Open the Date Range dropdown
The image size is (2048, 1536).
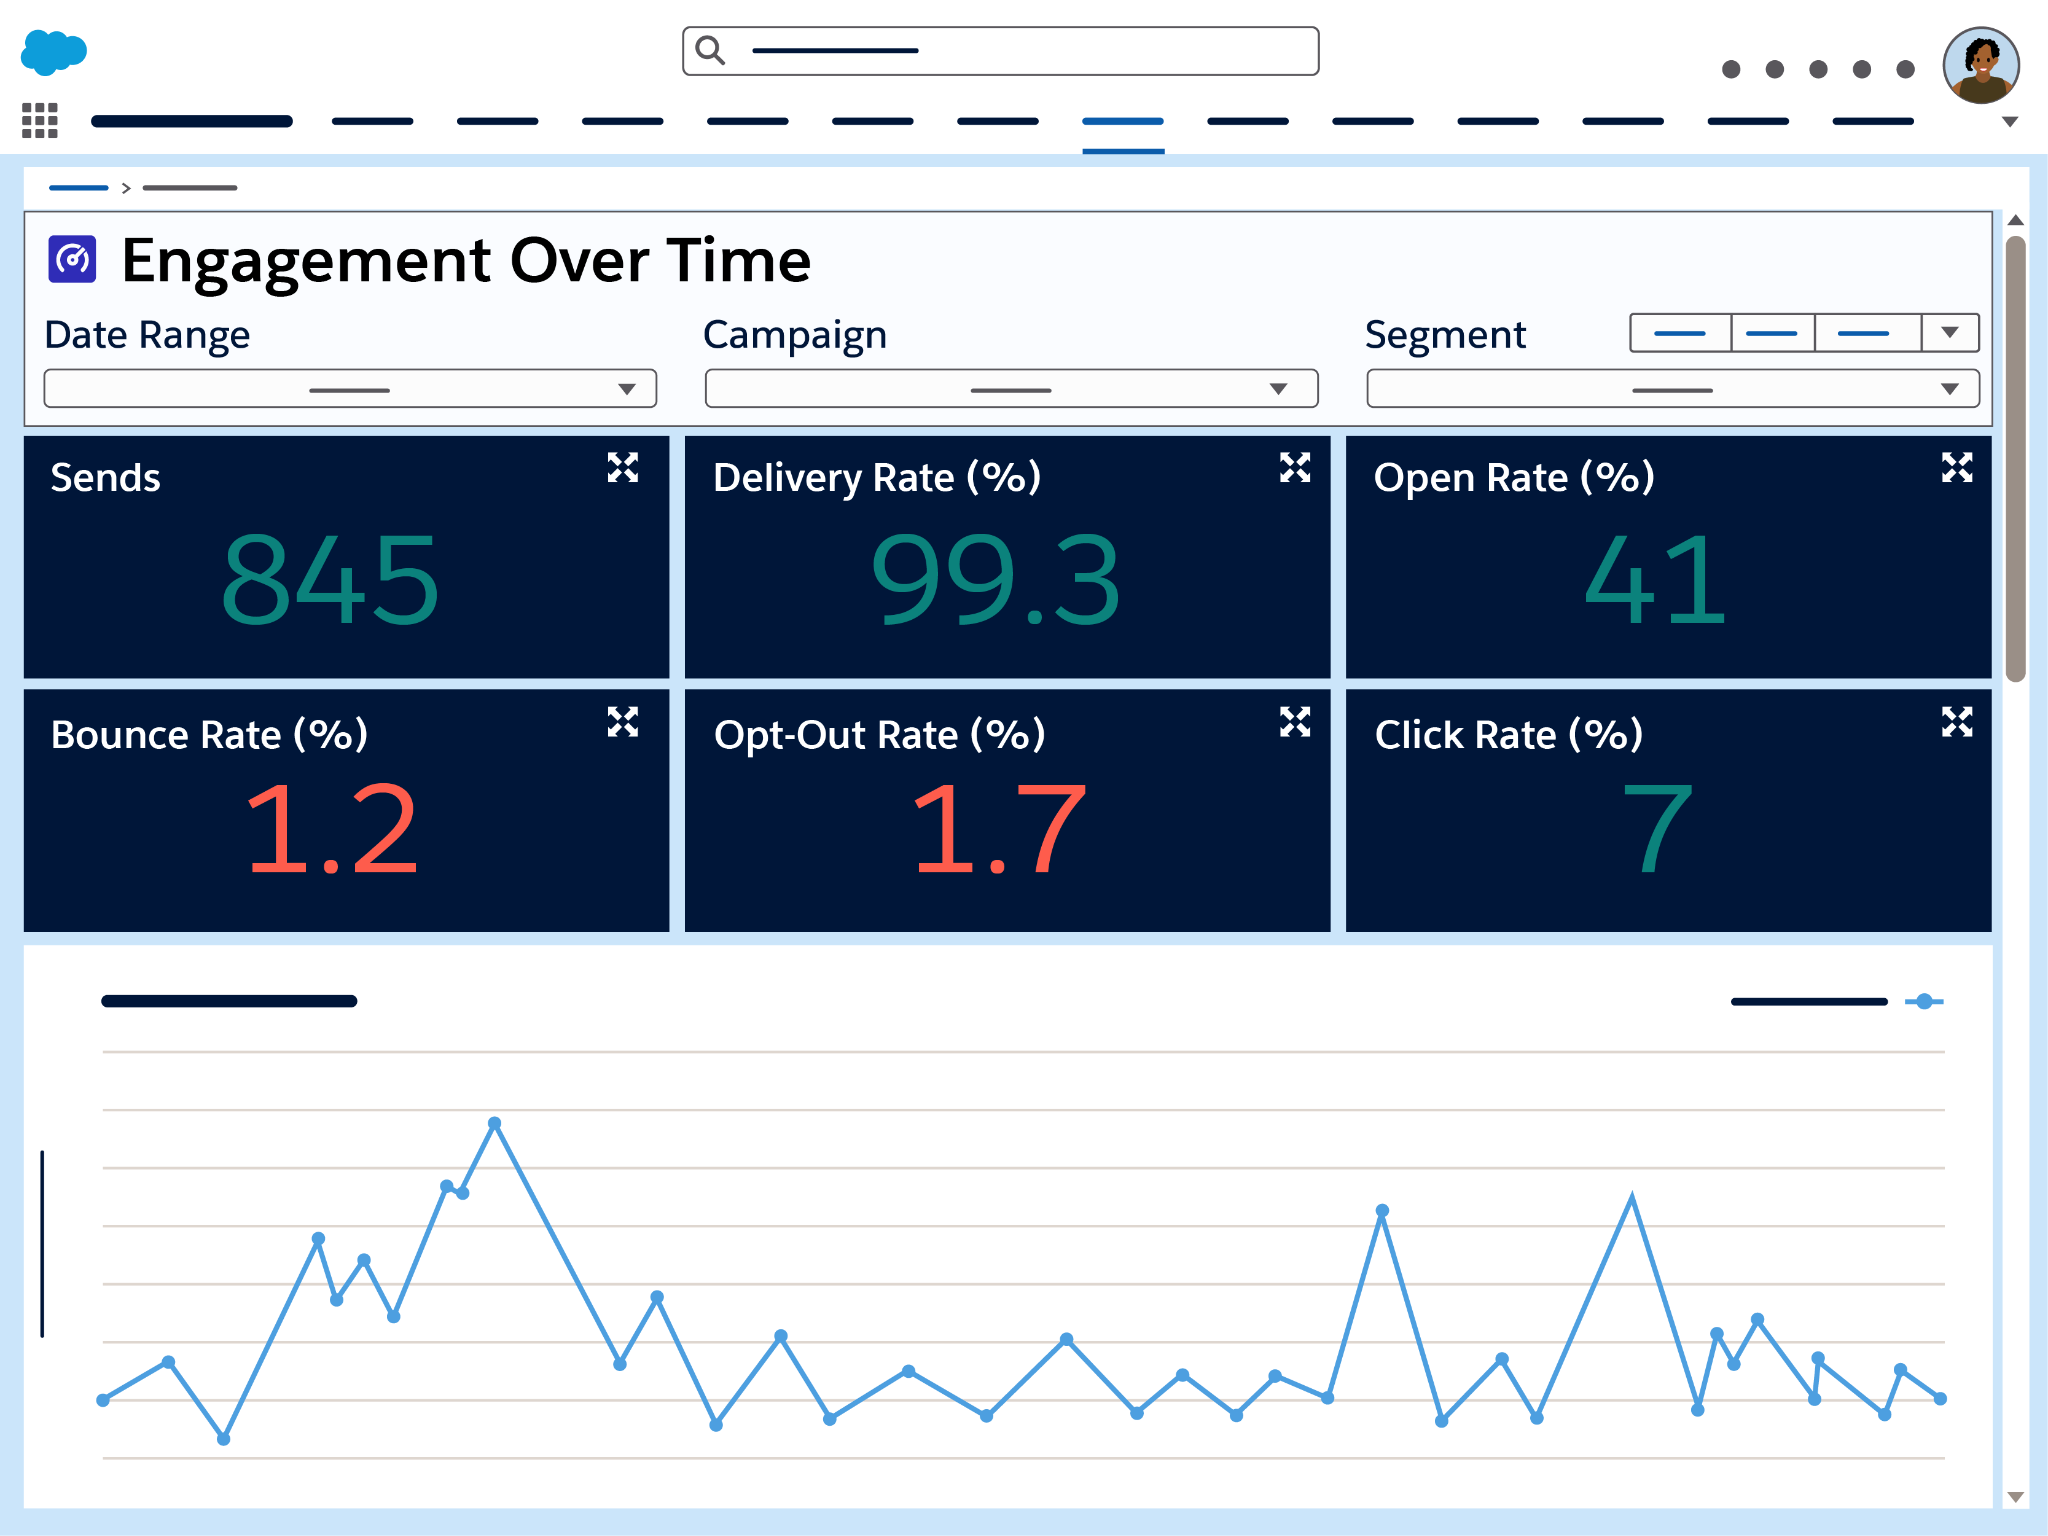coord(350,389)
